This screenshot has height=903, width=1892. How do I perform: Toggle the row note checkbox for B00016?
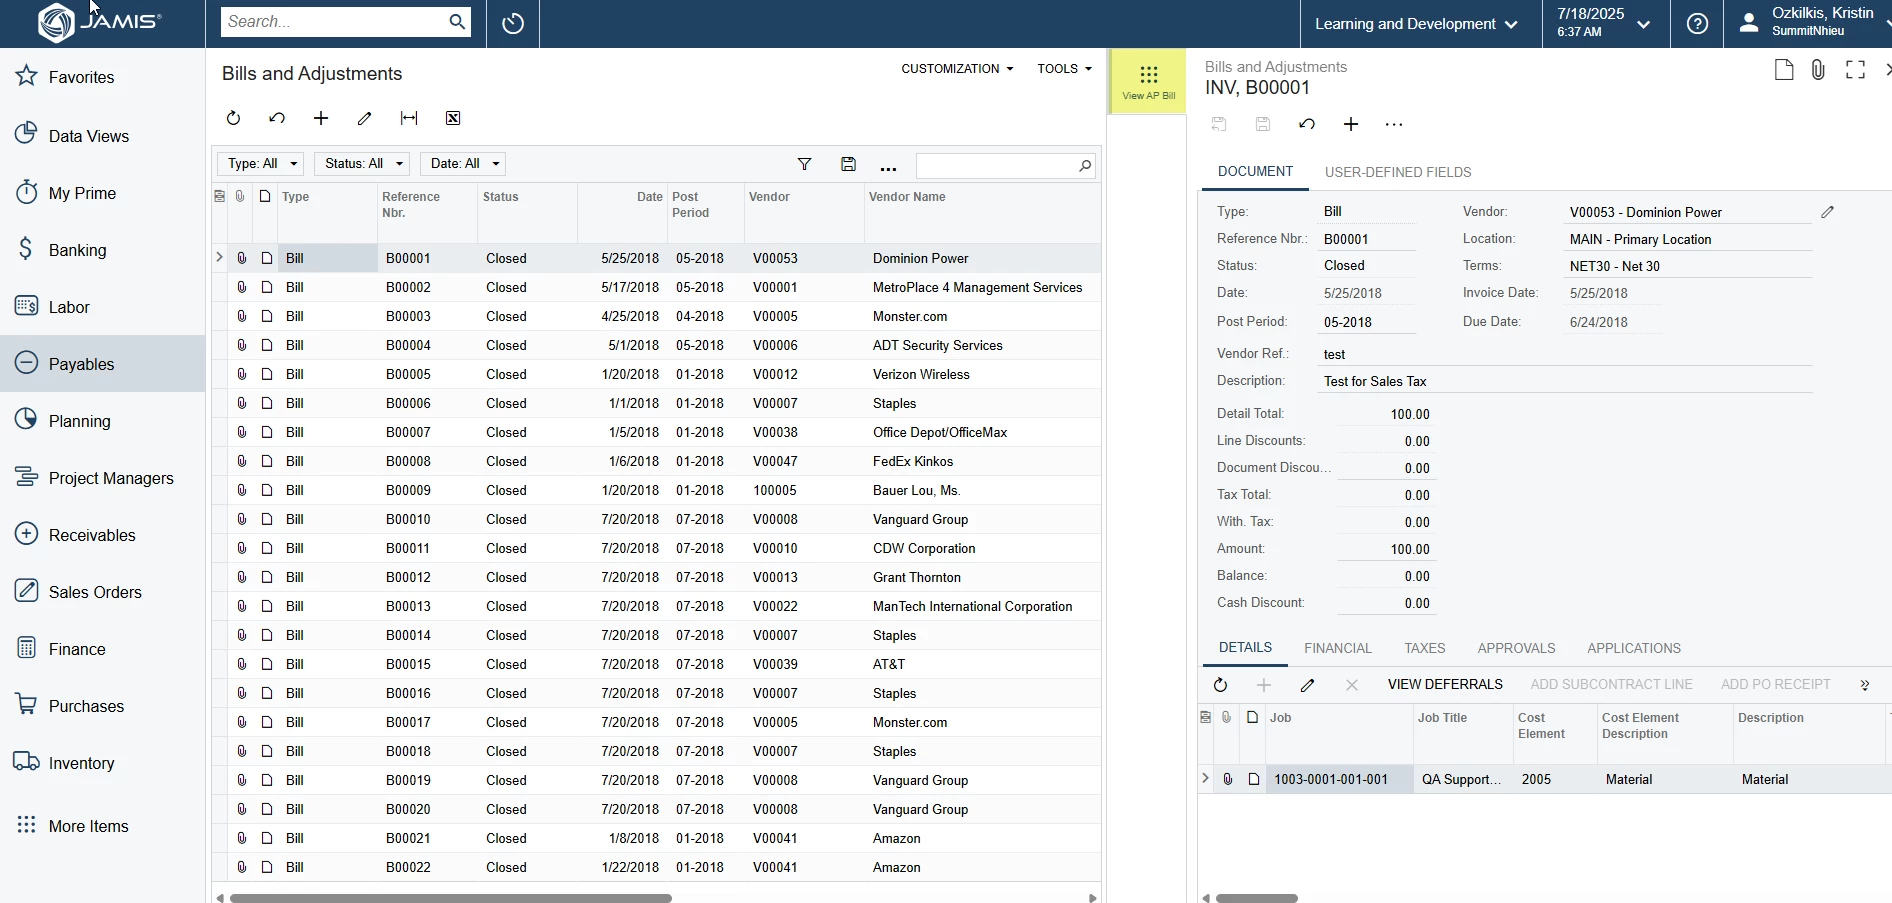pyautogui.click(x=266, y=693)
